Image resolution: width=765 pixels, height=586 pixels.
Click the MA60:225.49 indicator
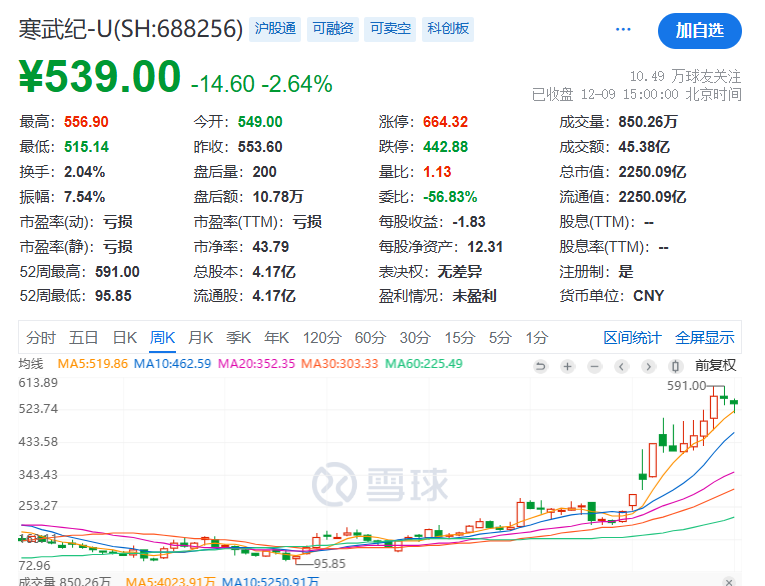pyautogui.click(x=424, y=364)
